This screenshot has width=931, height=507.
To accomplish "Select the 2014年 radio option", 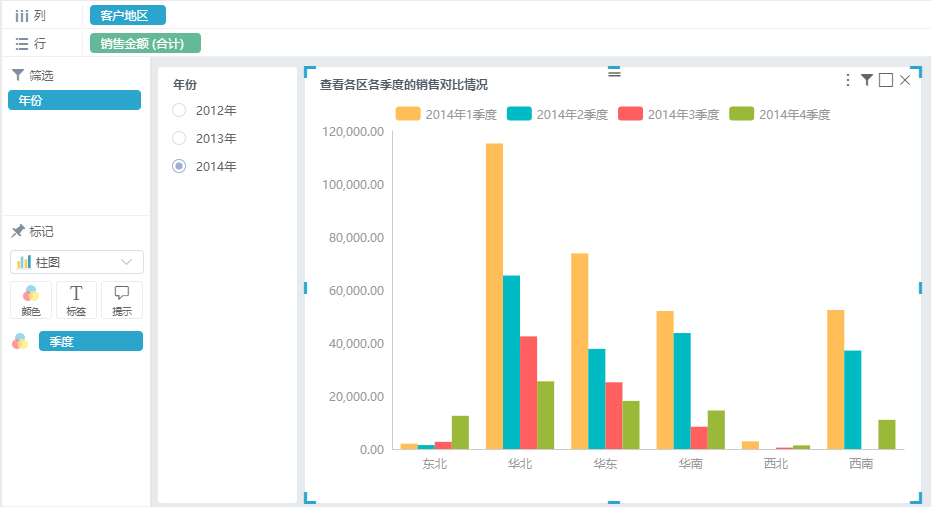I will (x=179, y=166).
